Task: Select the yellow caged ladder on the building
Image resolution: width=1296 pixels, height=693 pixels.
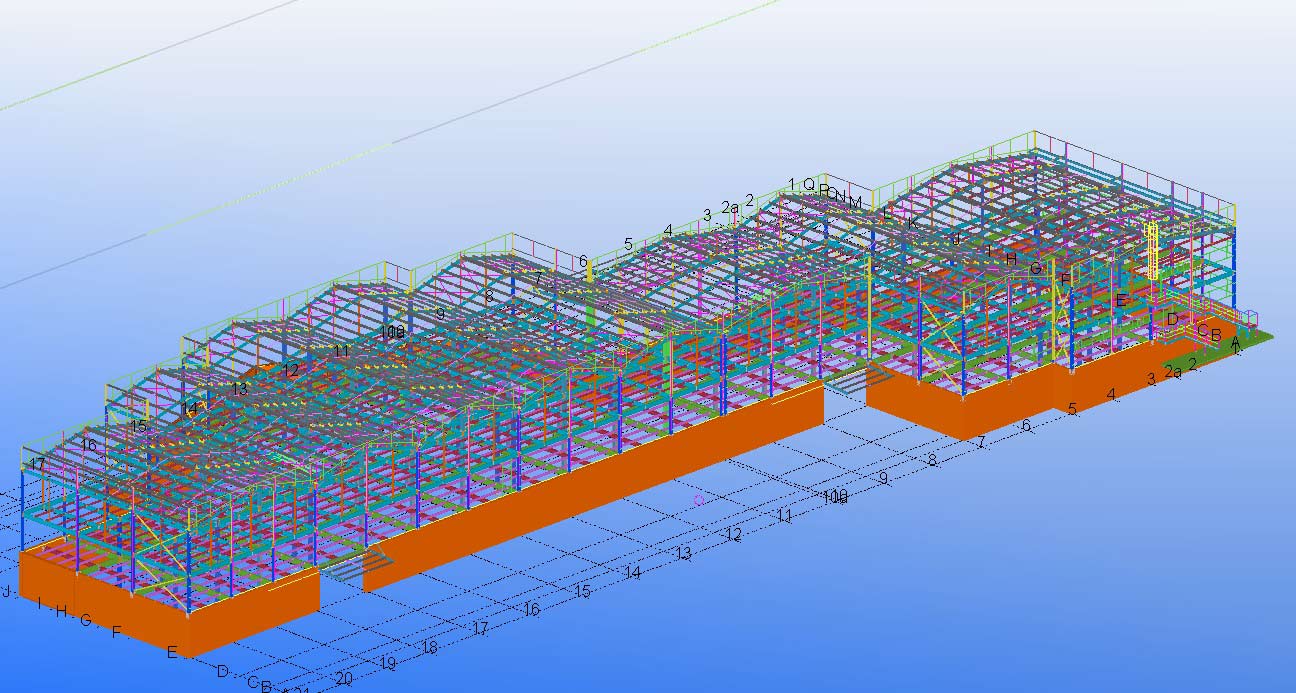Action: click(1153, 250)
